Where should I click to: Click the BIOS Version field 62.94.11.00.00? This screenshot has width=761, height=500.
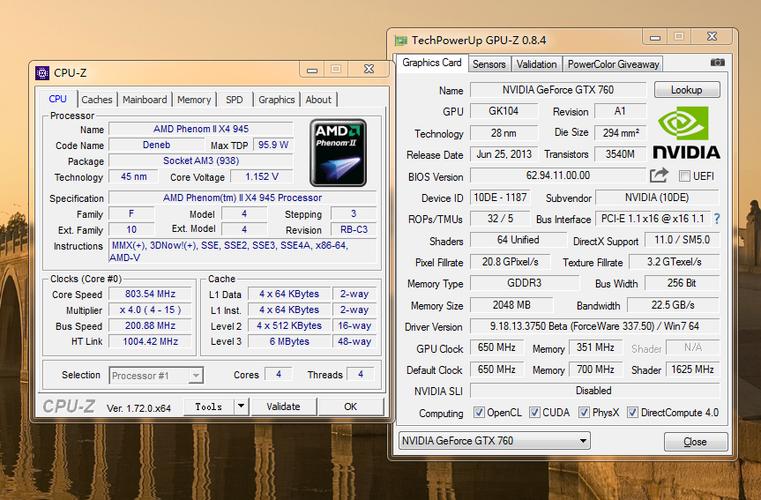[558, 175]
